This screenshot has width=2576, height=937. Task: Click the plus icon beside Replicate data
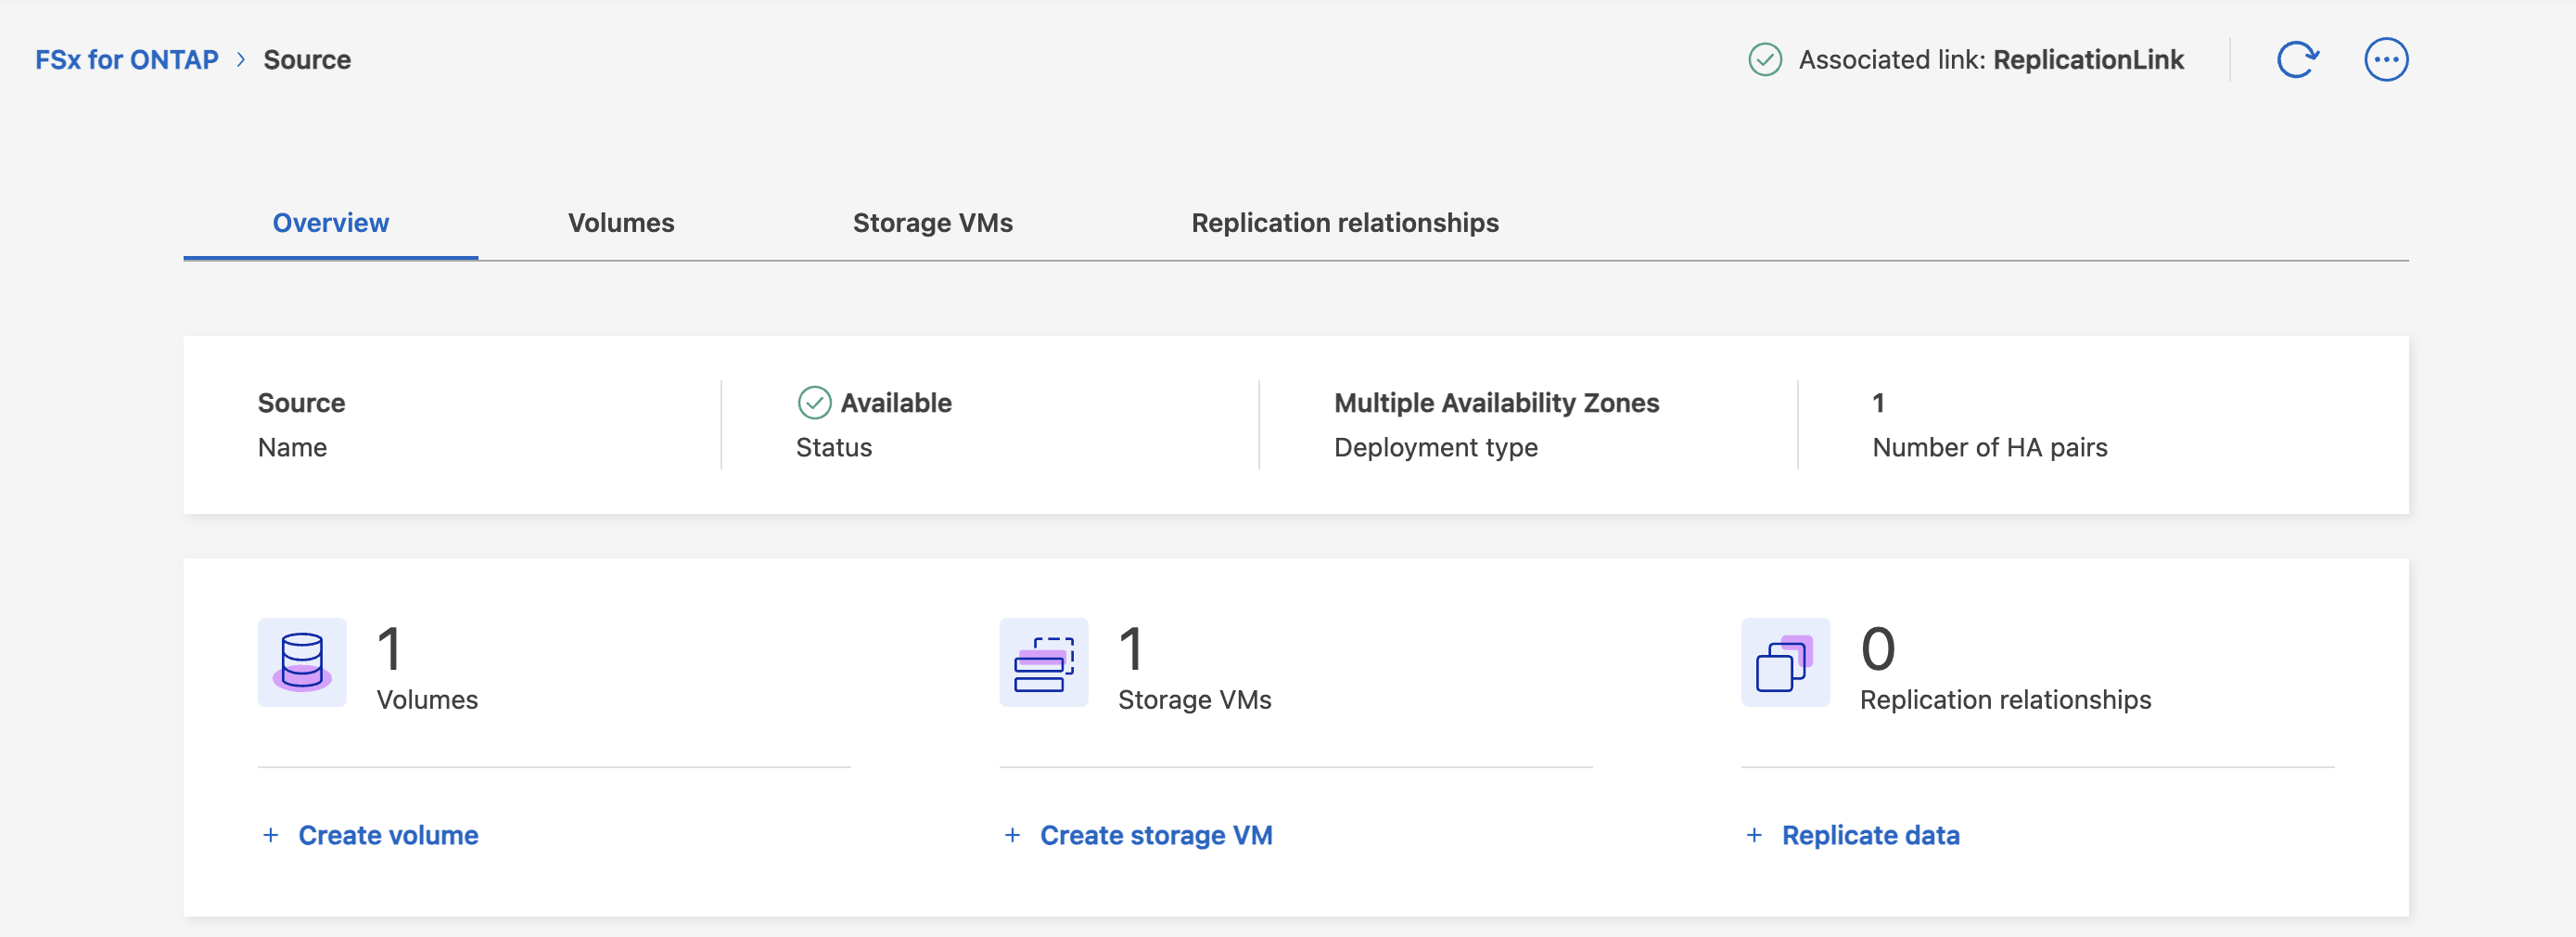(1755, 835)
